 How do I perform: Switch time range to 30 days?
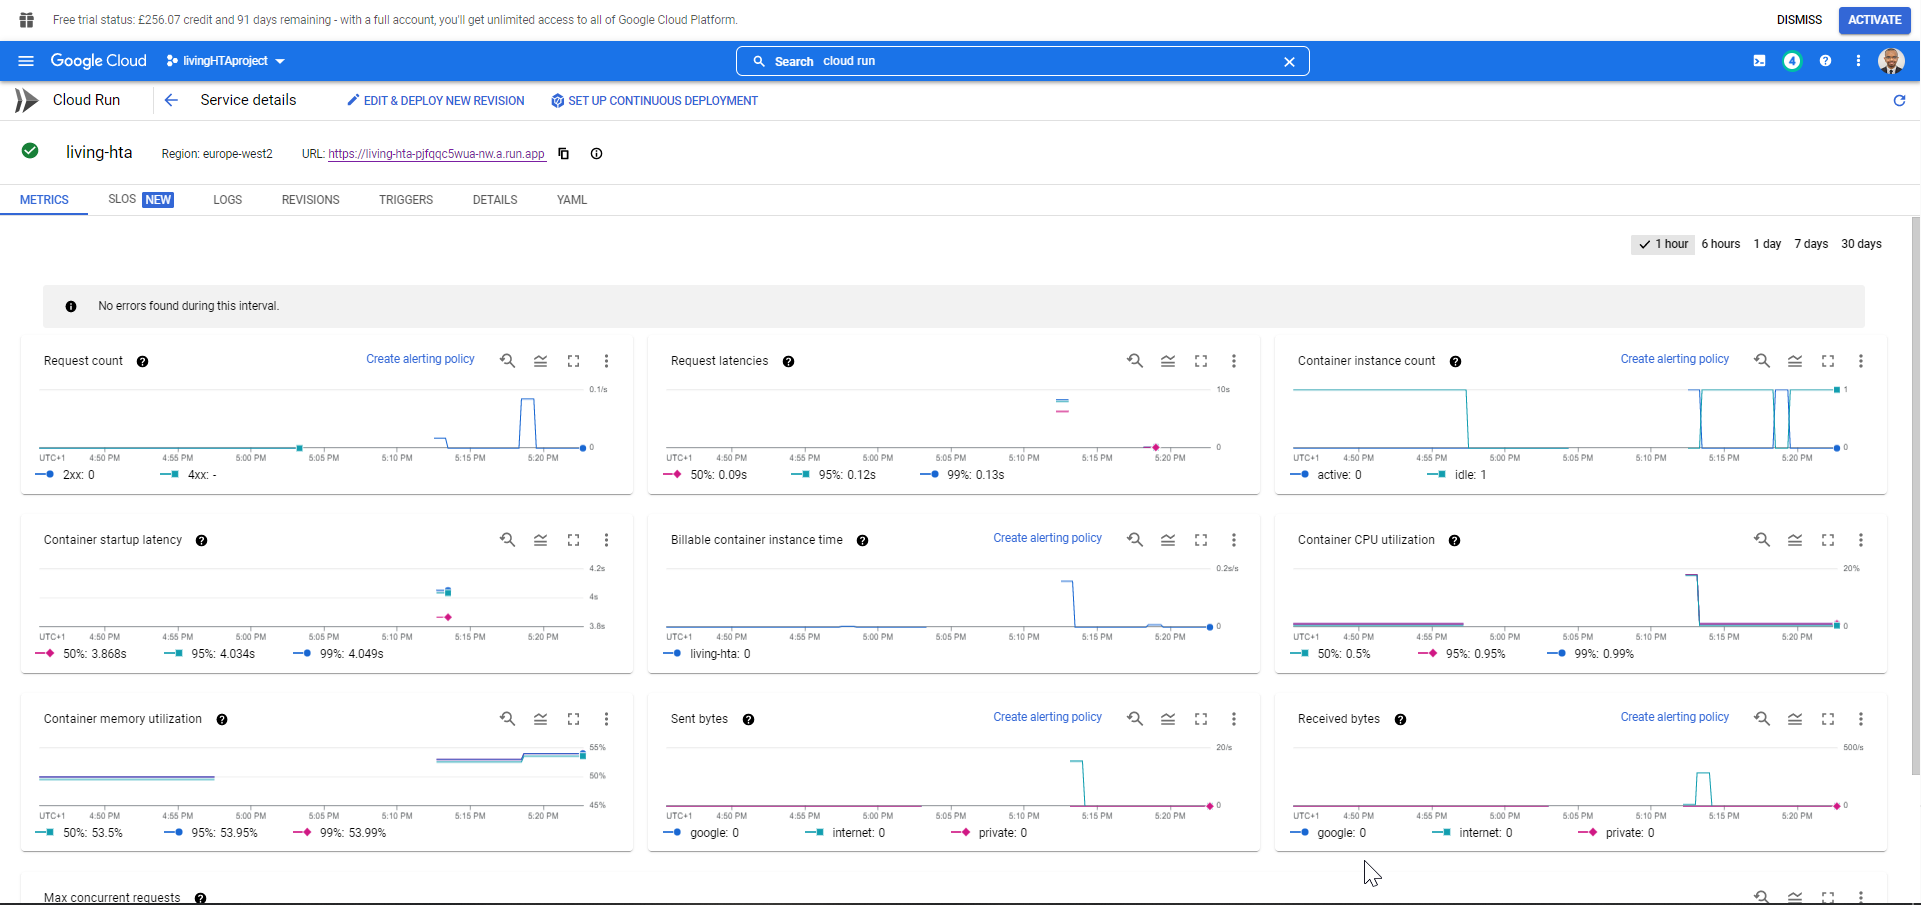point(1862,244)
